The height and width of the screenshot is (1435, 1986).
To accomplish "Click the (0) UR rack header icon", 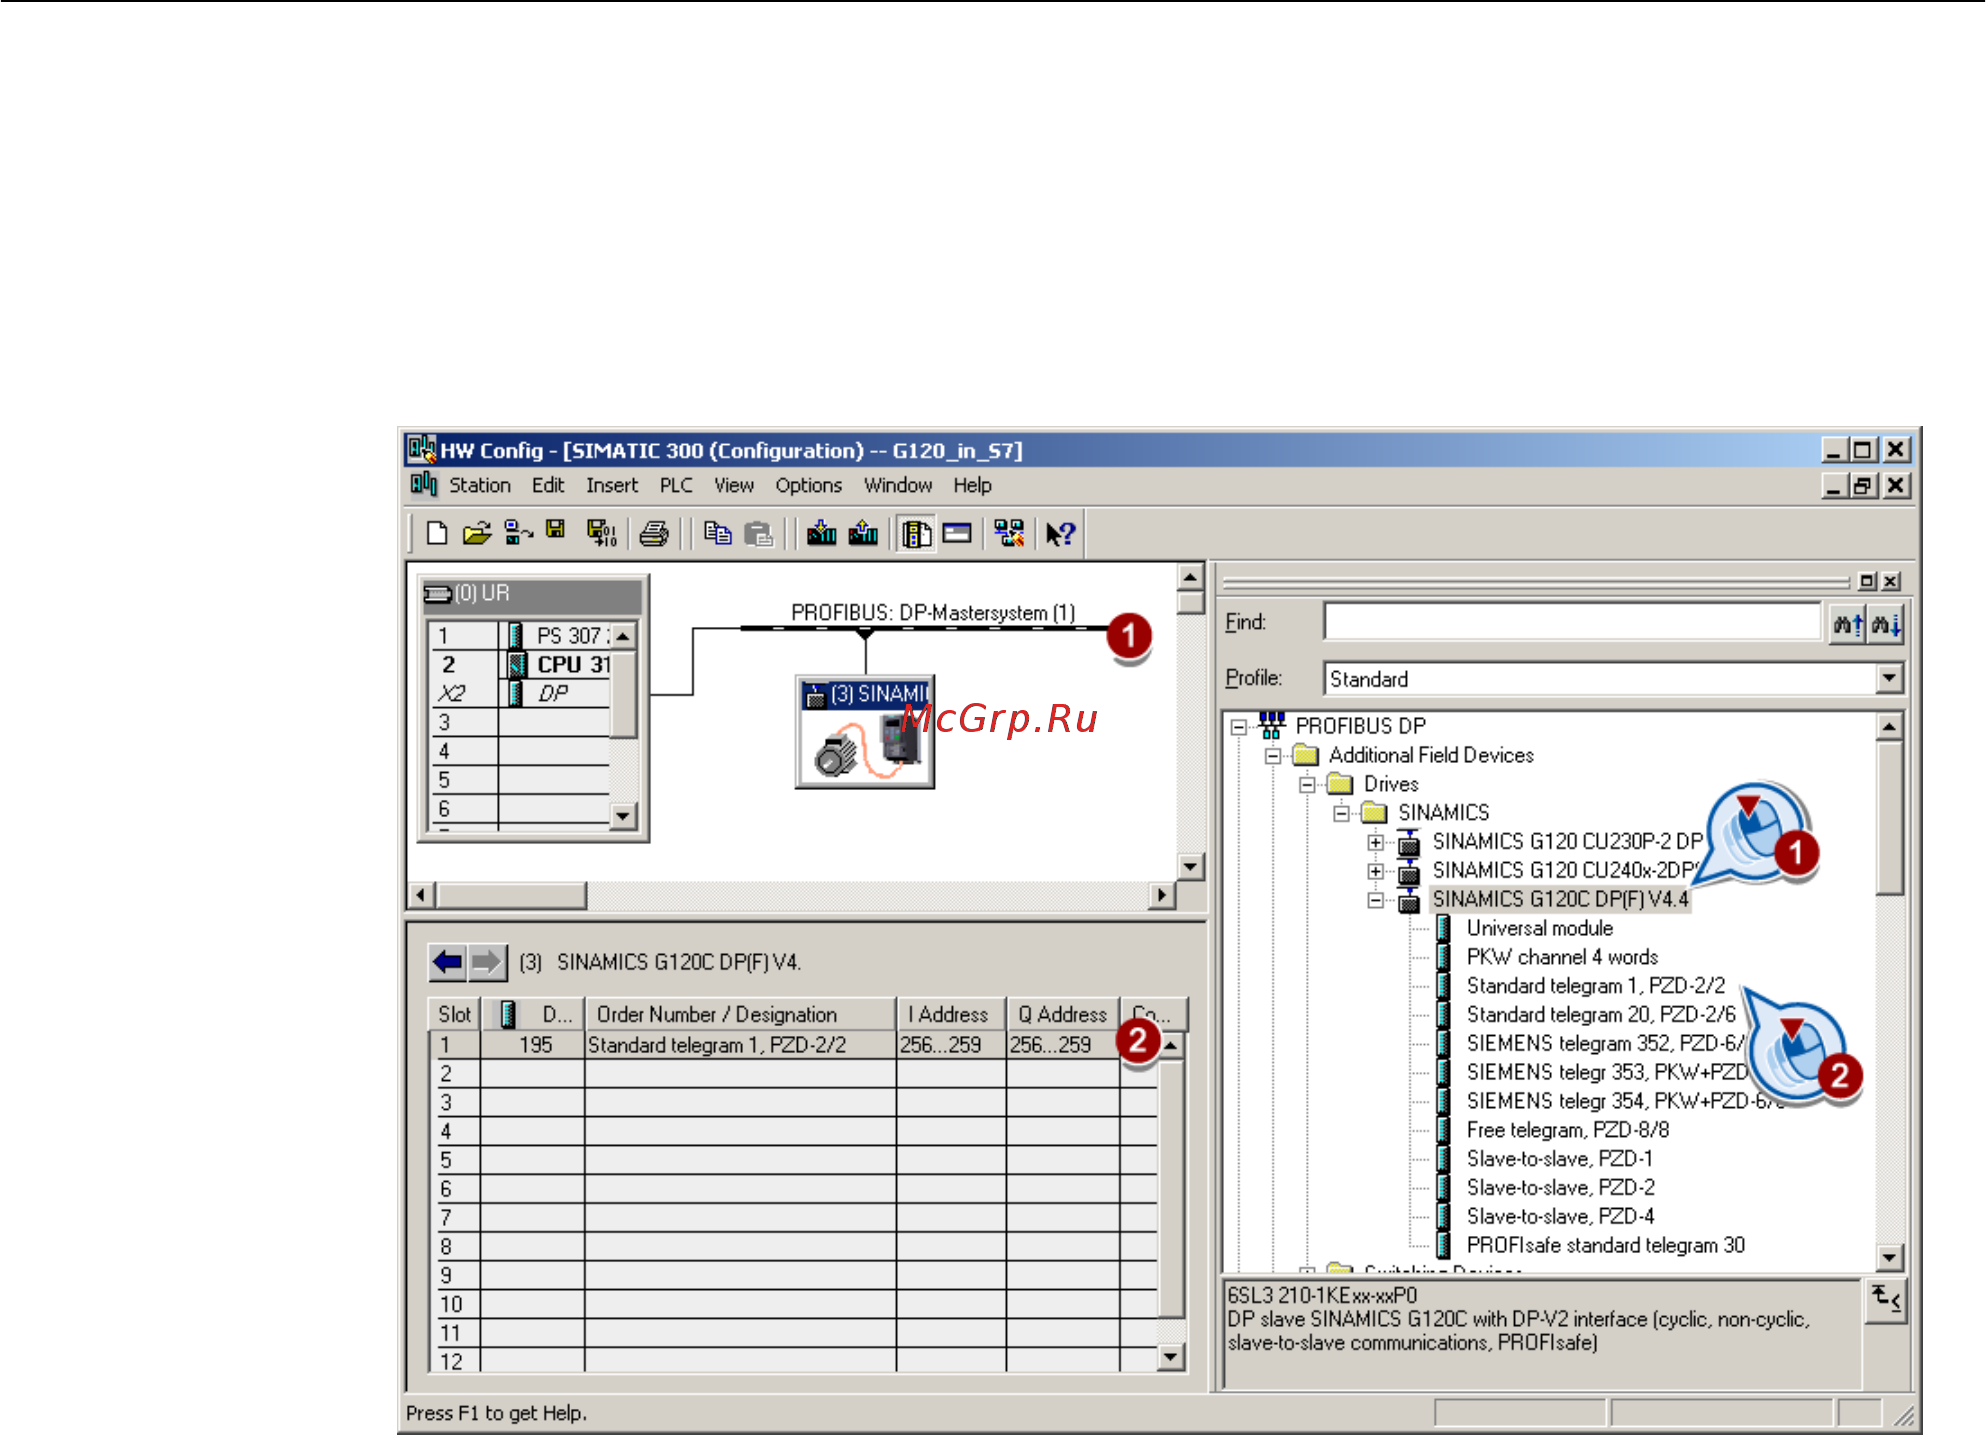I will (x=438, y=594).
